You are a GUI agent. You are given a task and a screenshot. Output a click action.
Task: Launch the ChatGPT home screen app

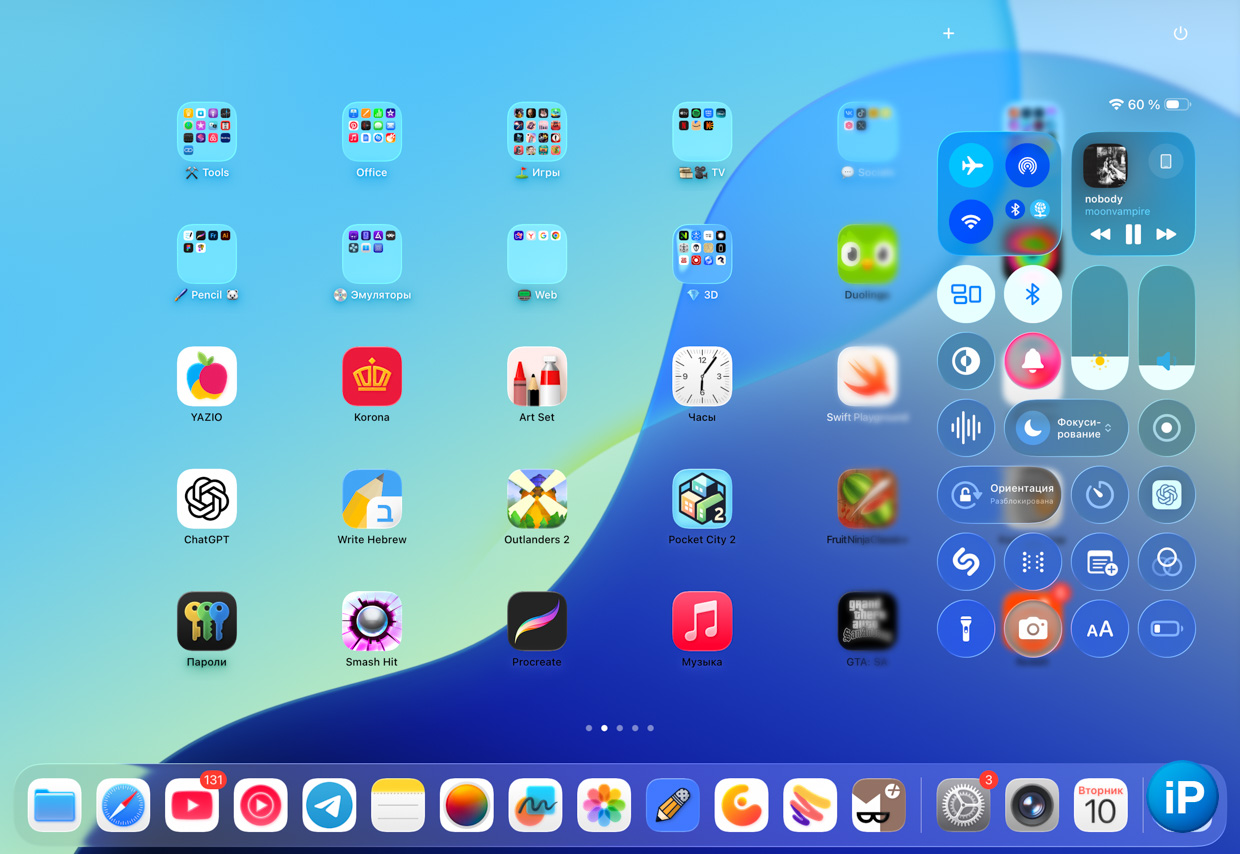tap(207, 499)
